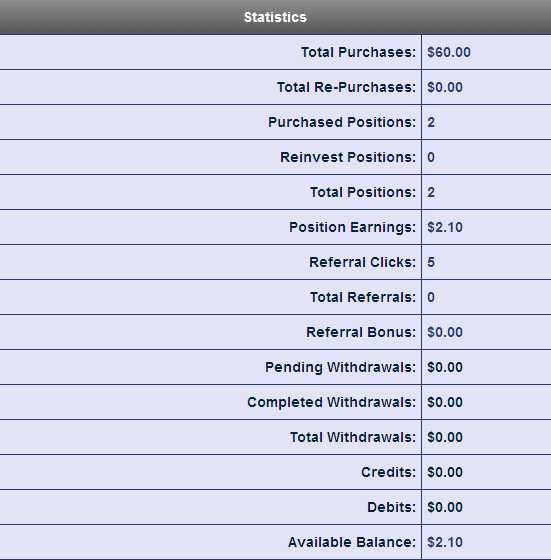Viewport: 551px width, 560px height.
Task: Click the $60.00 Total Purchases value
Action: point(449,52)
